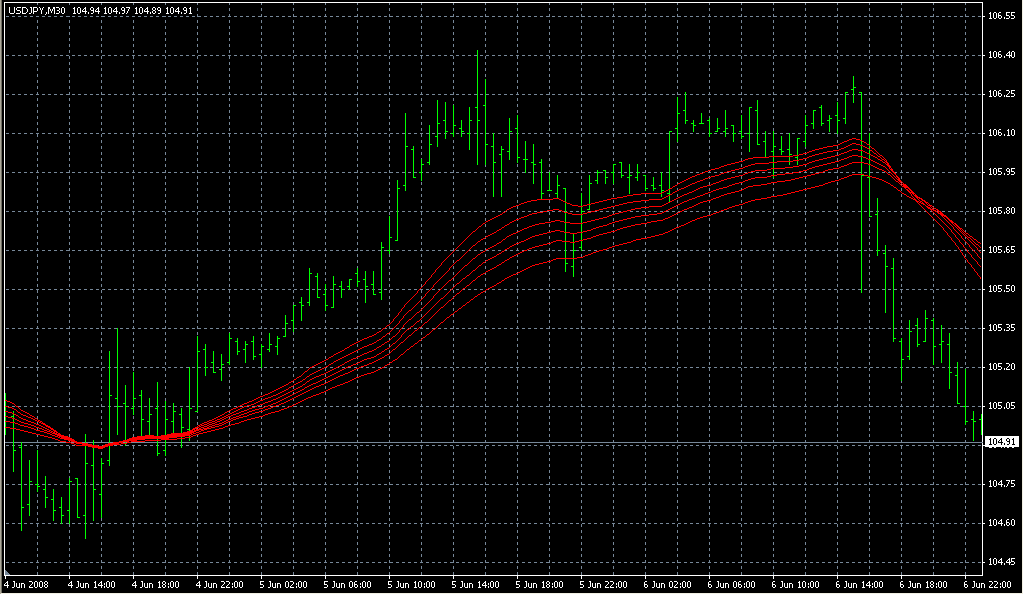Select the 4 Jun 22:00 time label
The width and height of the screenshot is (1024, 594).
pyautogui.click(x=220, y=584)
